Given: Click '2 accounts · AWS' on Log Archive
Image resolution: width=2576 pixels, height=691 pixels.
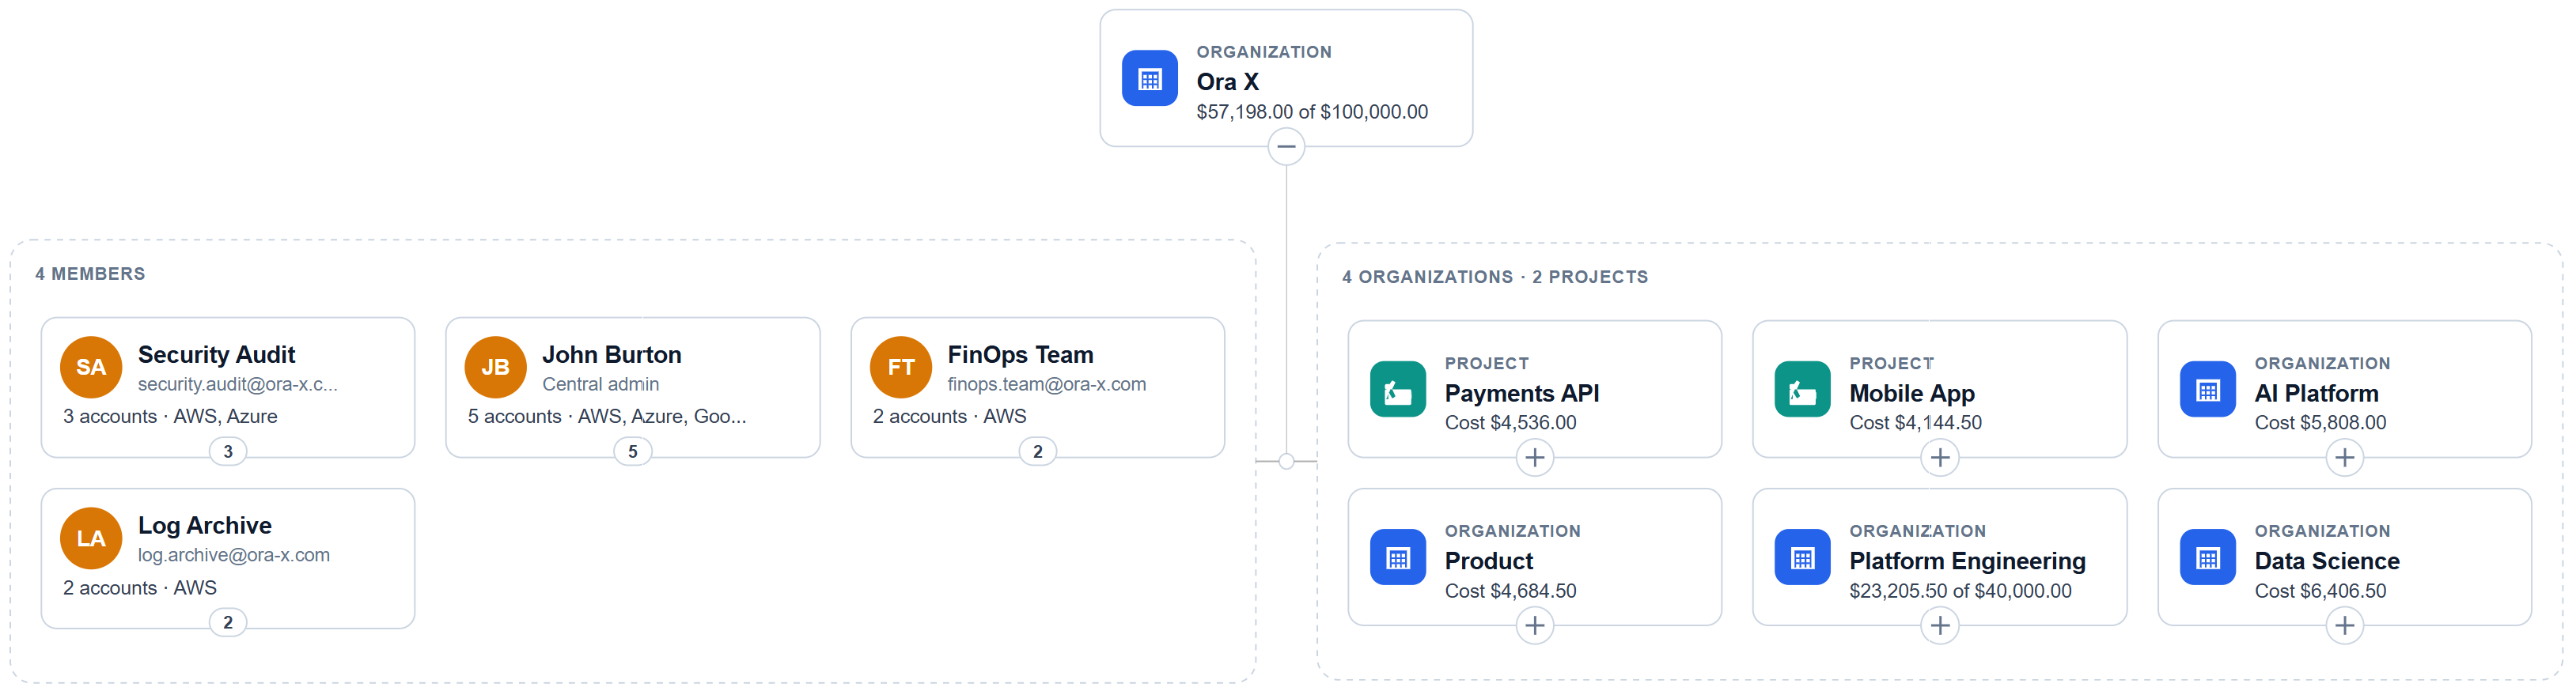Looking at the screenshot, I should click(x=139, y=588).
